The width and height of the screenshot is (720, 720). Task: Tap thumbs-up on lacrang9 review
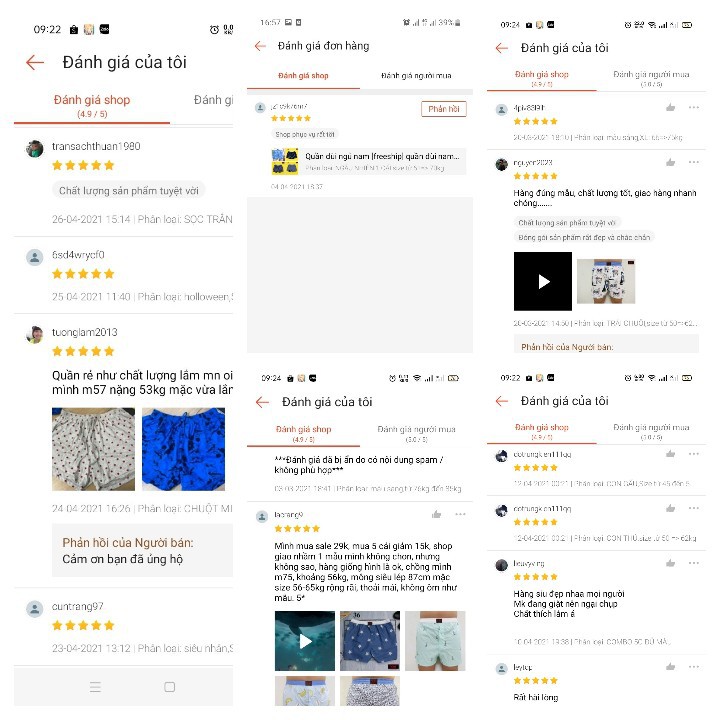436,514
